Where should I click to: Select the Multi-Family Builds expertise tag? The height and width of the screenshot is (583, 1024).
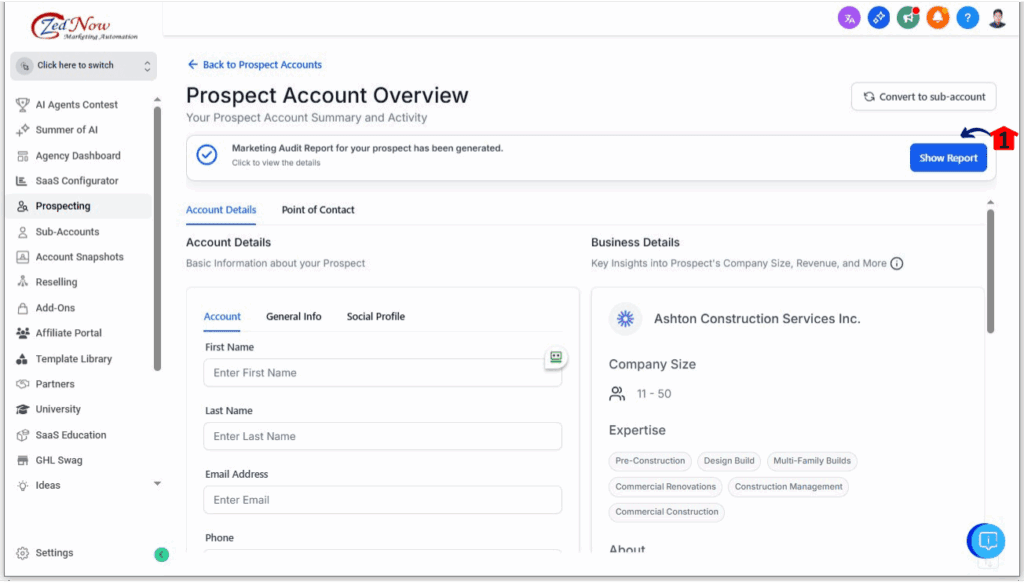coord(812,461)
